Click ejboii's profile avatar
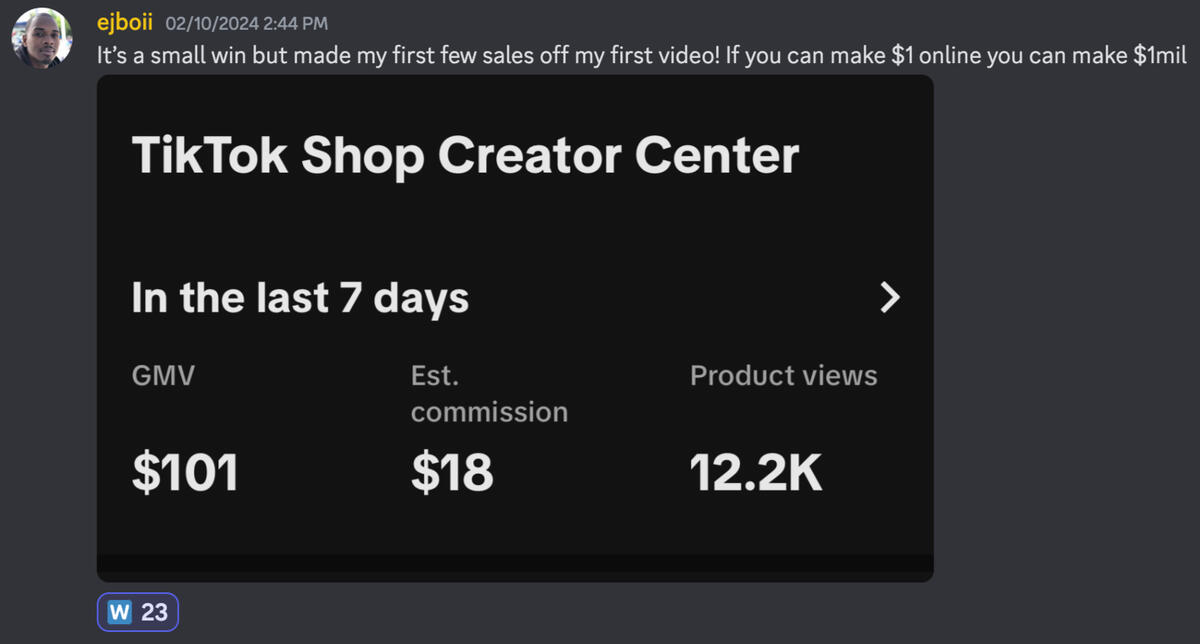This screenshot has height=644, width=1200. tap(42, 40)
